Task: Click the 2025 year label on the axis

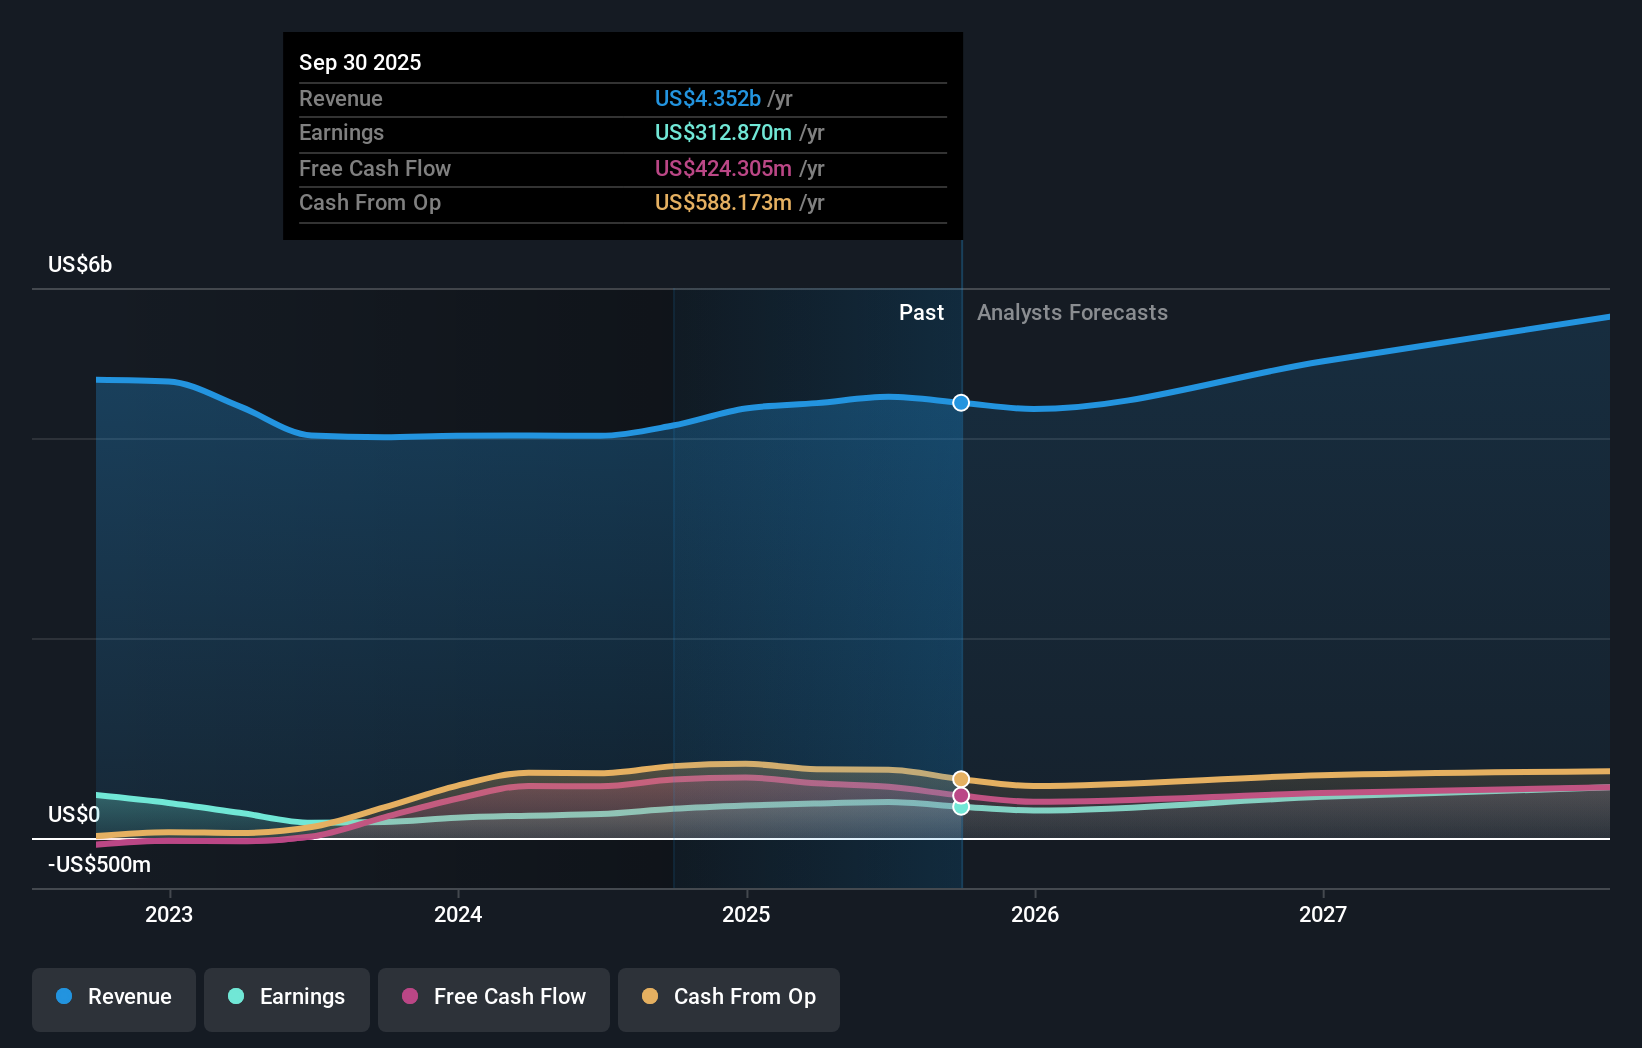Action: (747, 913)
